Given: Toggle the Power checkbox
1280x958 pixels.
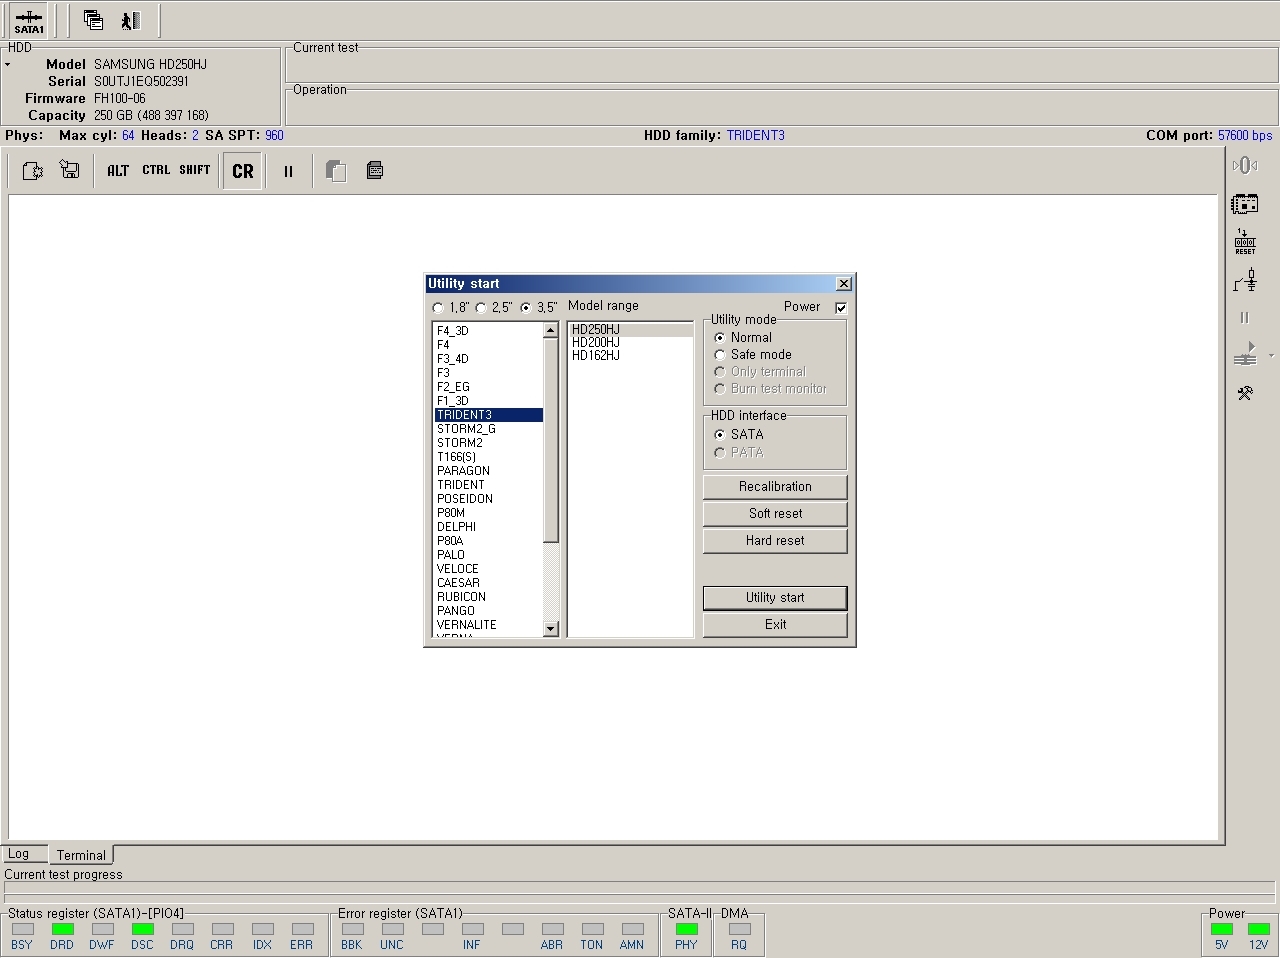Looking at the screenshot, I should pyautogui.click(x=841, y=308).
